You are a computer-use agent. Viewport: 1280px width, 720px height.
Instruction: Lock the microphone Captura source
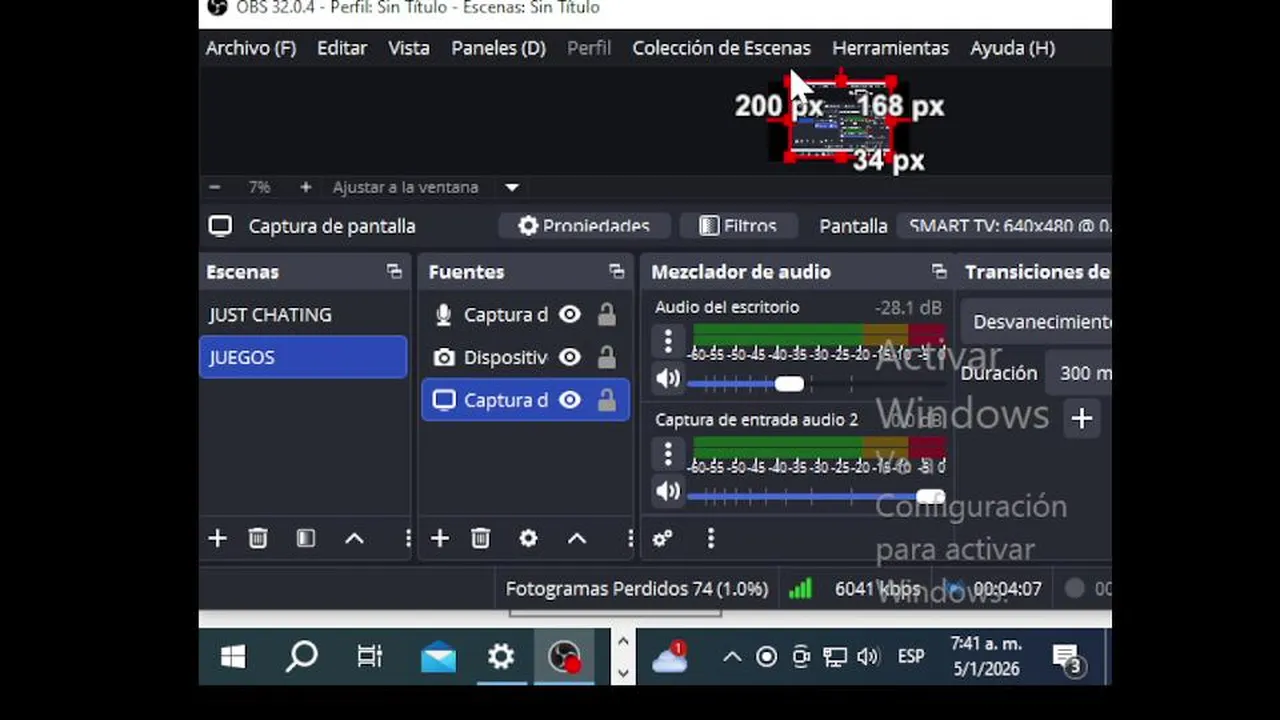(606, 315)
